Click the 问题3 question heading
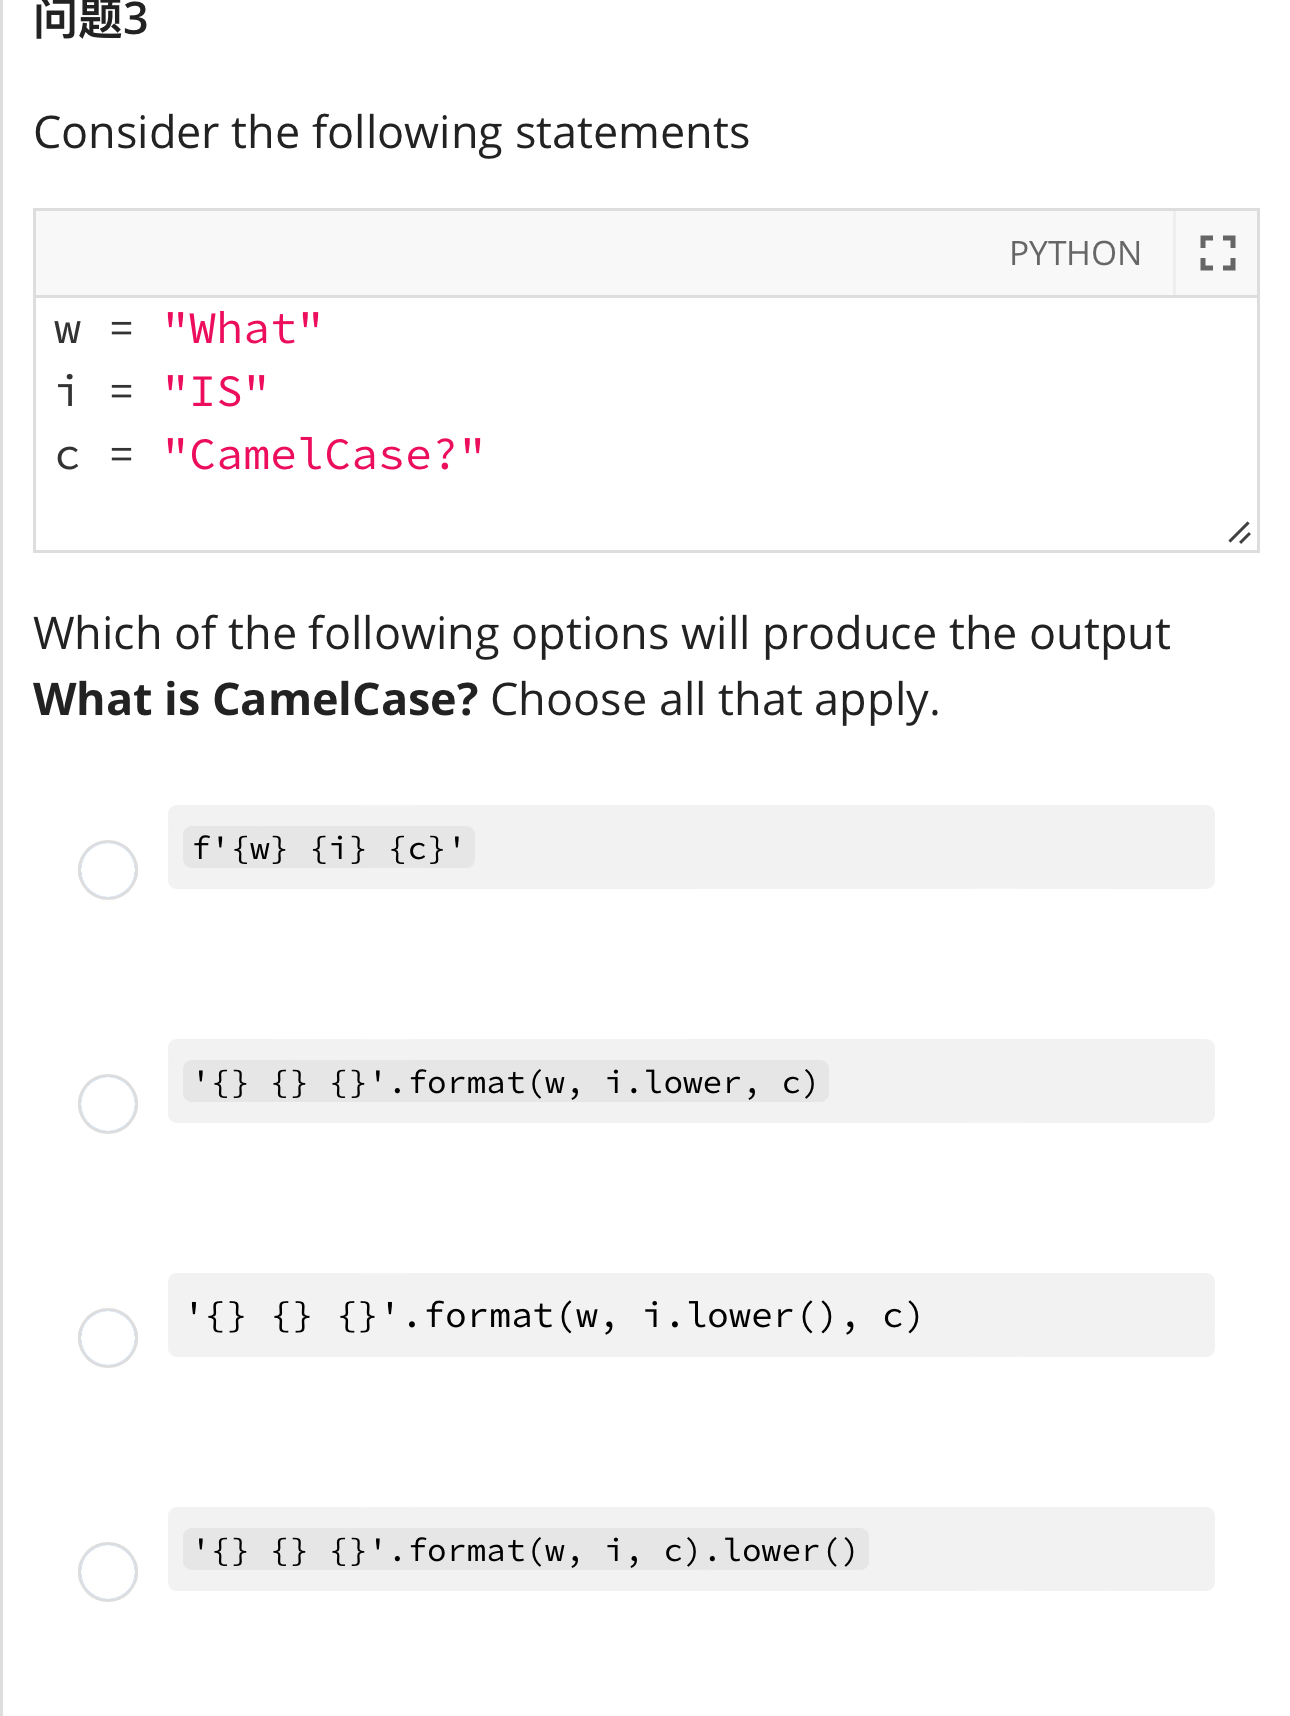1290x1716 pixels. pyautogui.click(x=91, y=20)
